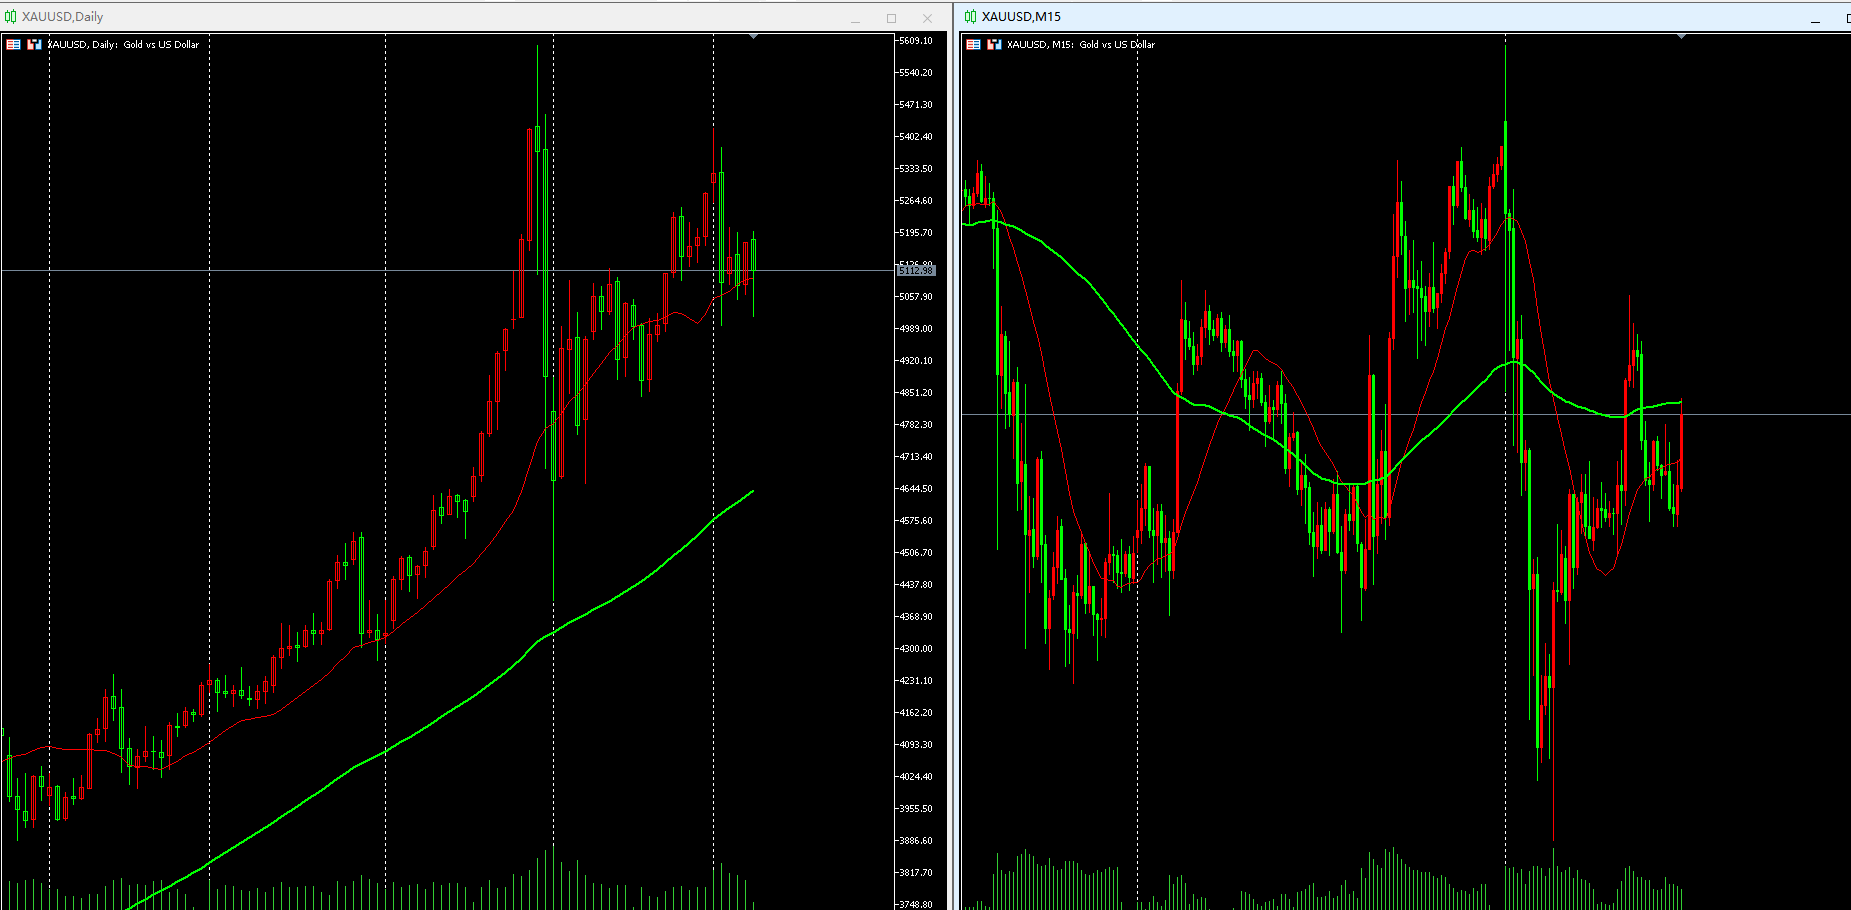Minimize the XAUUSD,Daily chart window

click(x=855, y=18)
